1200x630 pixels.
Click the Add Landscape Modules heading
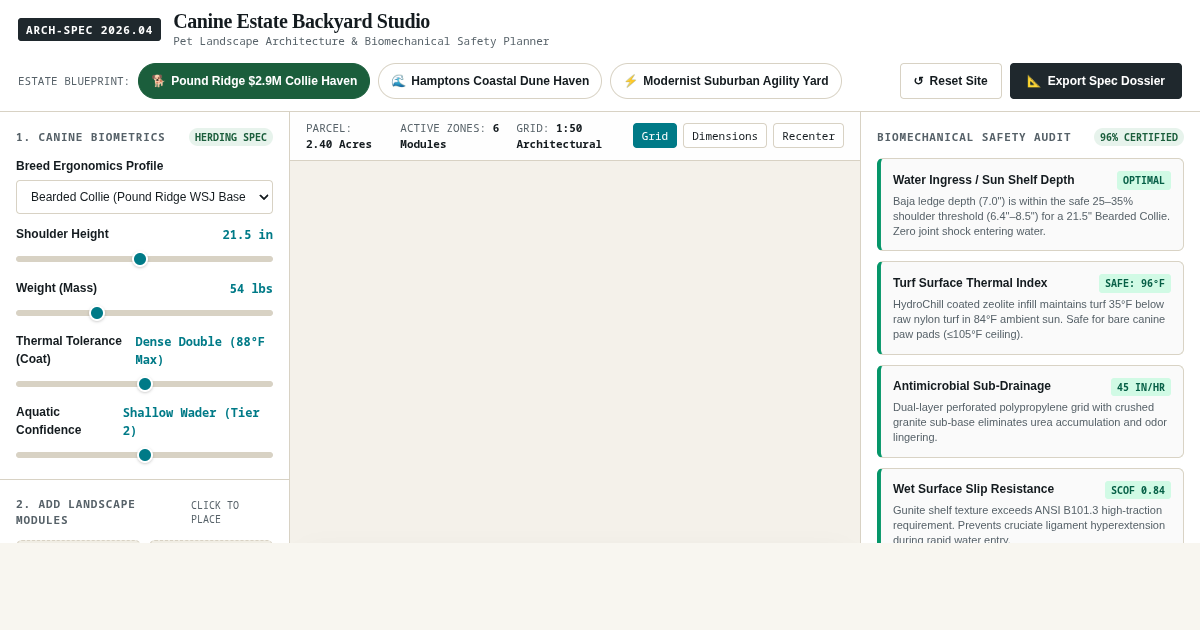click(x=76, y=512)
